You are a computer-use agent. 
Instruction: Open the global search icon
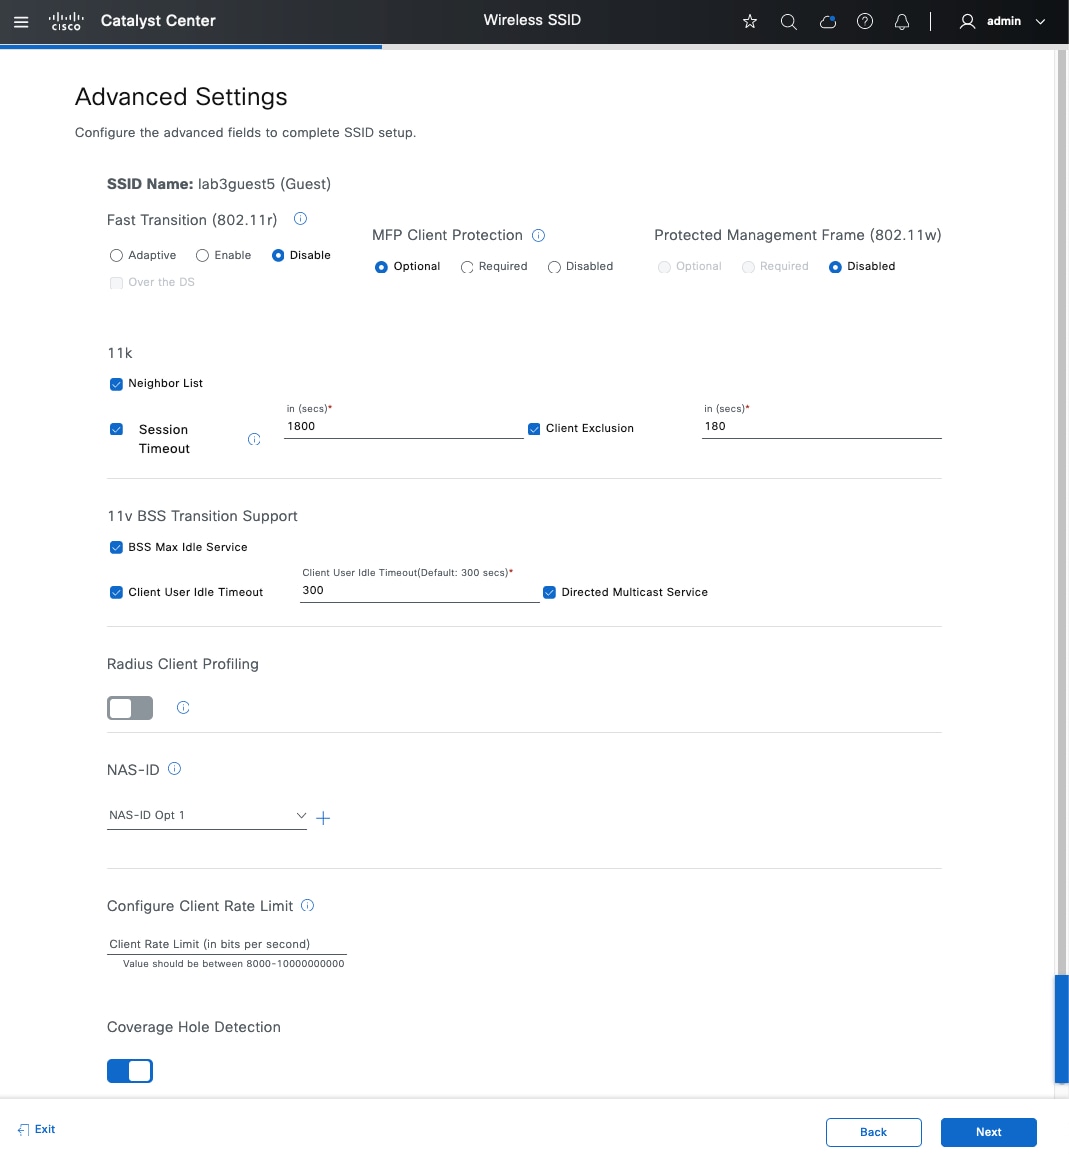click(x=789, y=21)
